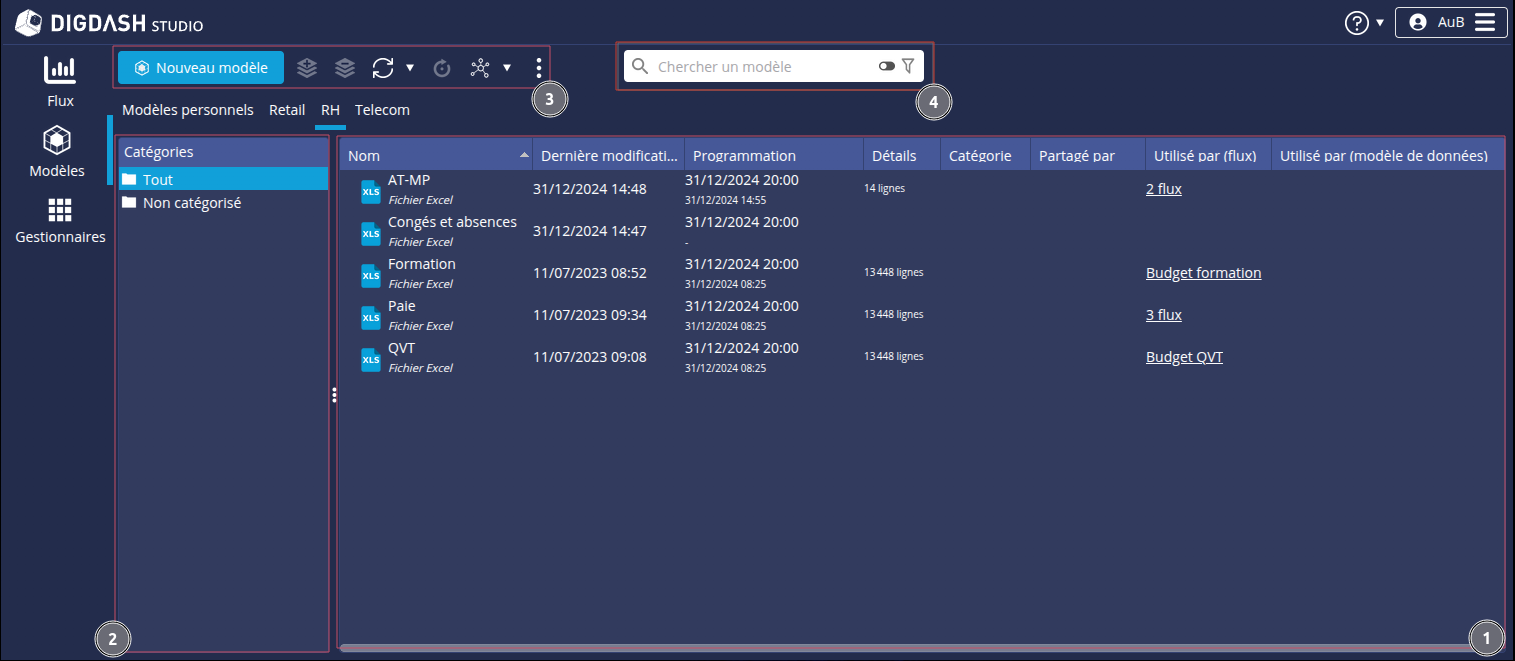
Task: Expand the dropdown arrow beside graph icon
Action: 507,68
